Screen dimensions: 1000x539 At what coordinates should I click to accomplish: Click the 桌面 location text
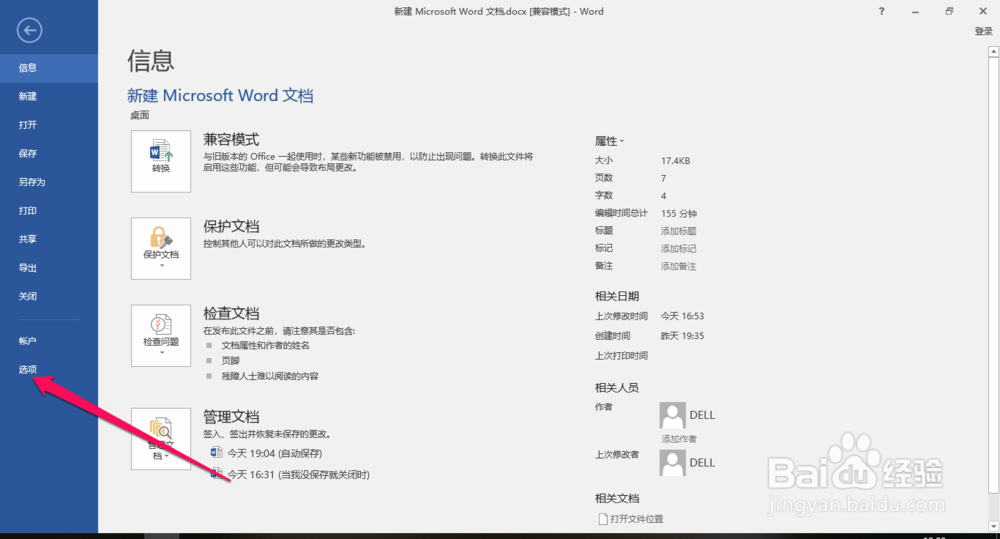click(140, 115)
